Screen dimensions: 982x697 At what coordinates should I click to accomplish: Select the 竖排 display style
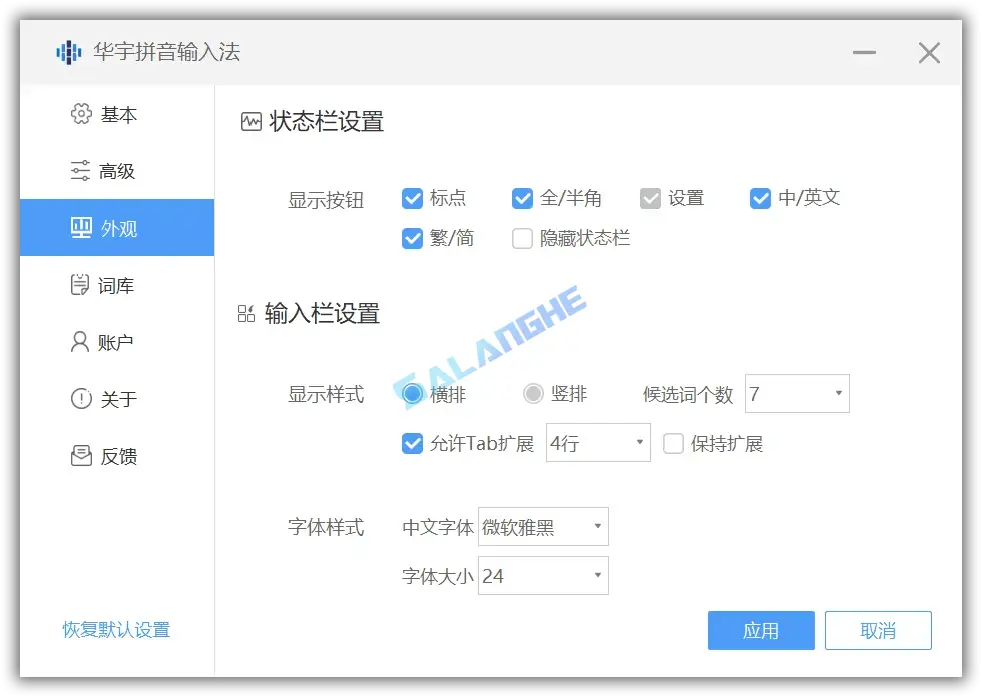[x=533, y=393]
